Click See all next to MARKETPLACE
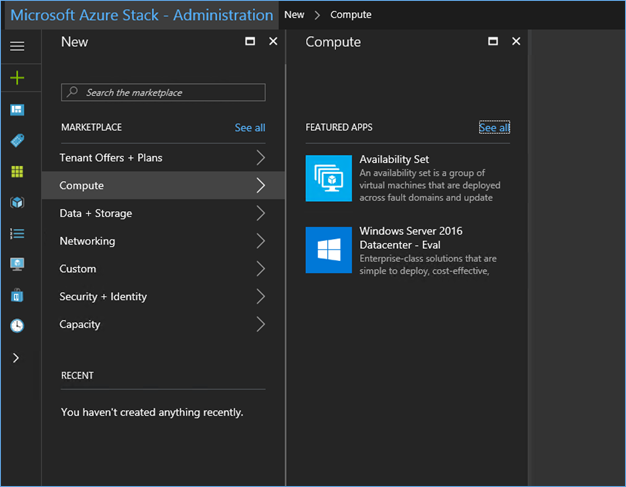Screen dimensions: 626x487 coord(250,128)
